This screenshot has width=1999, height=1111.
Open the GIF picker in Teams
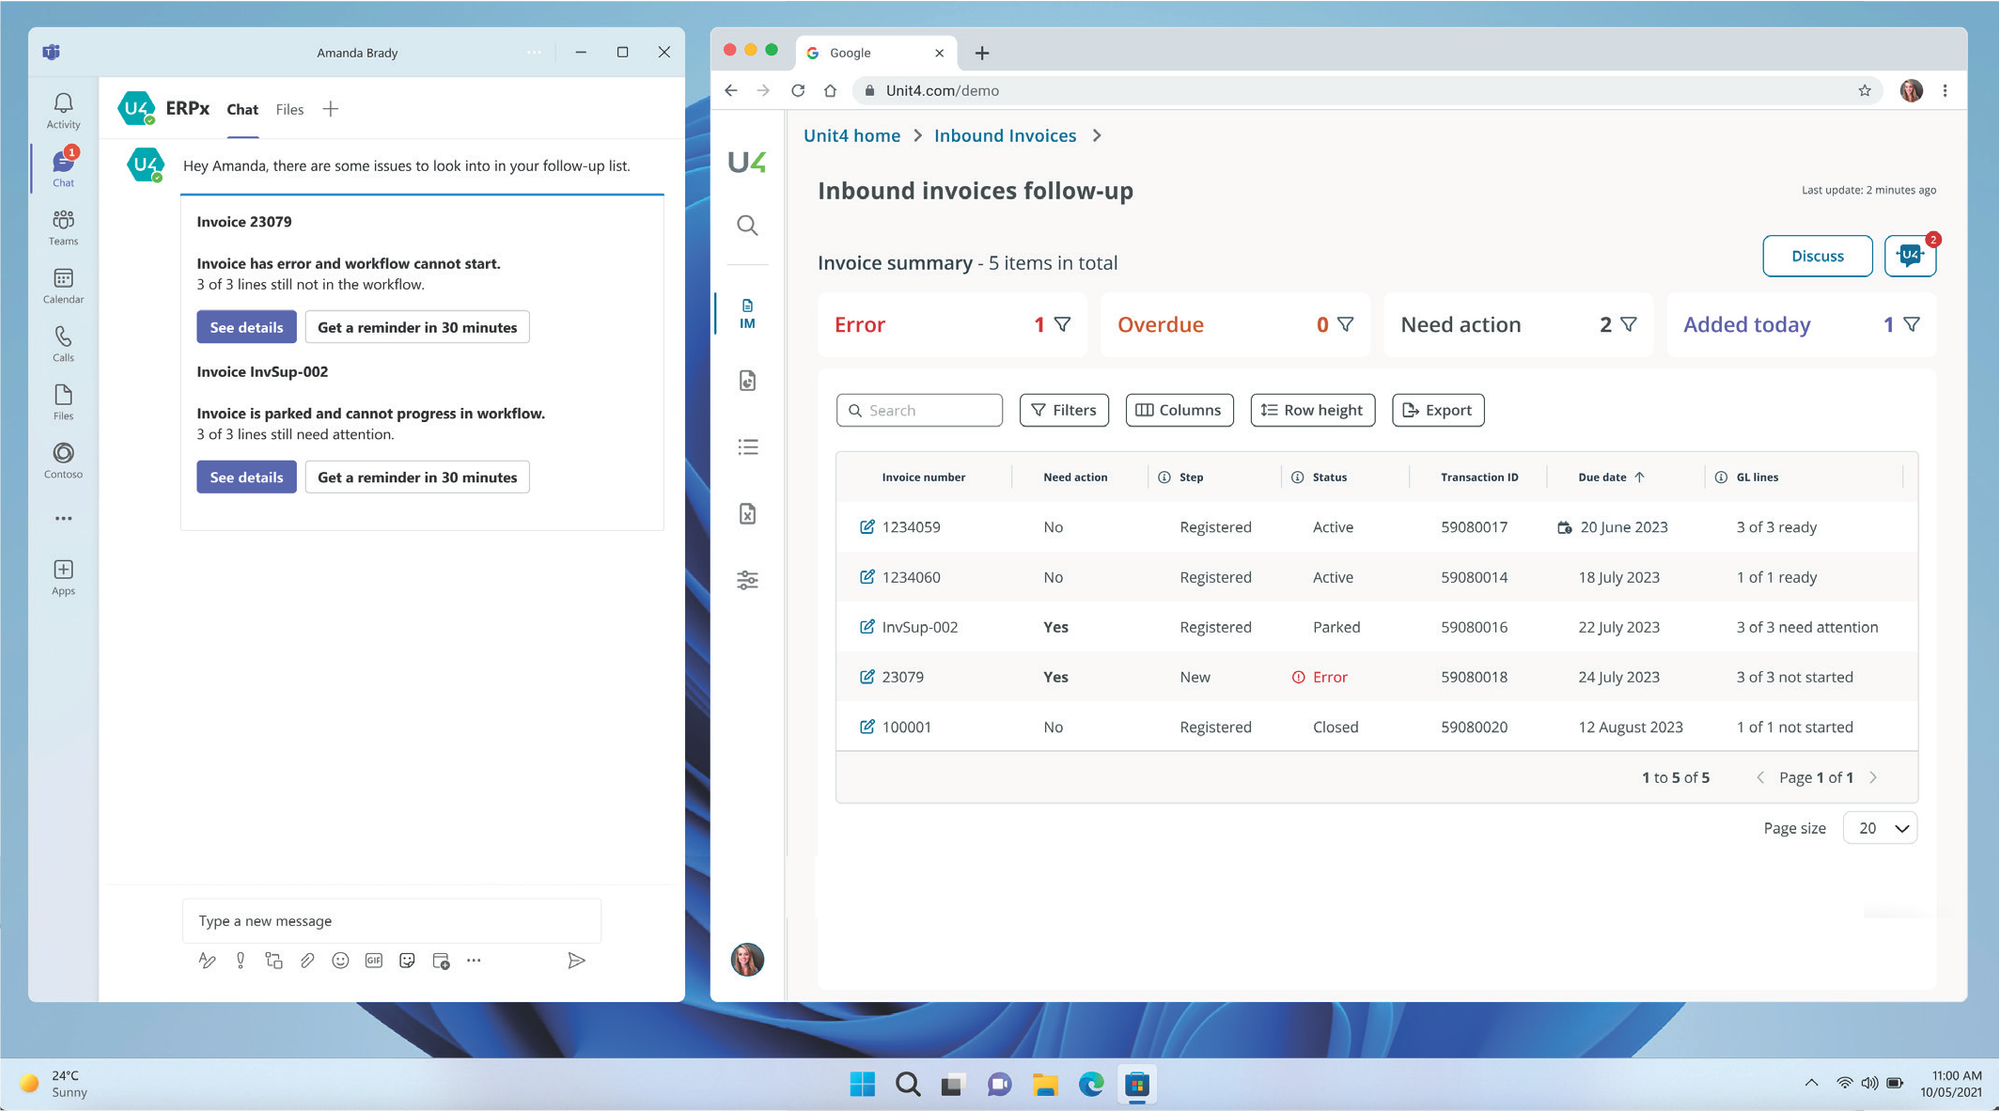click(373, 960)
